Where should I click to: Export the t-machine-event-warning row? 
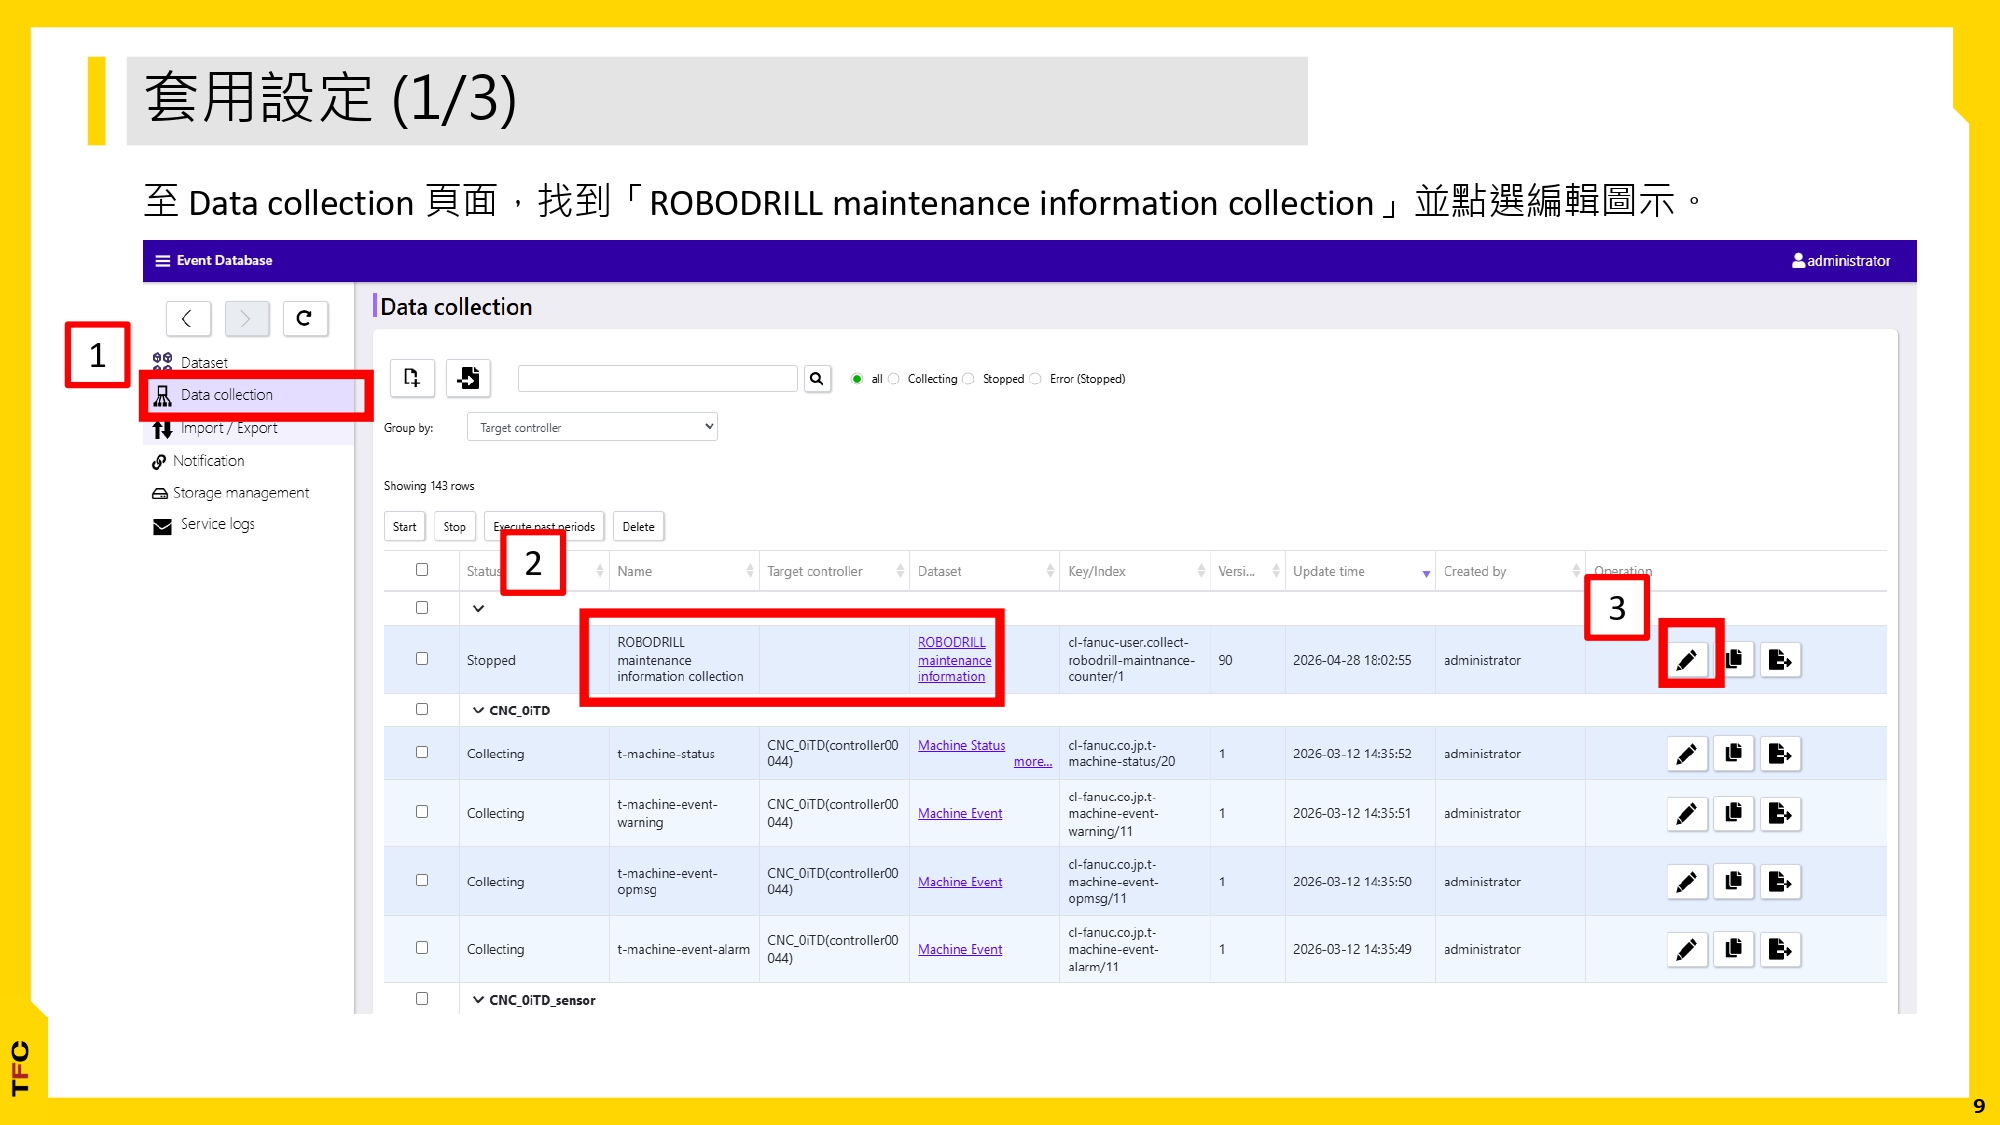click(x=1780, y=814)
